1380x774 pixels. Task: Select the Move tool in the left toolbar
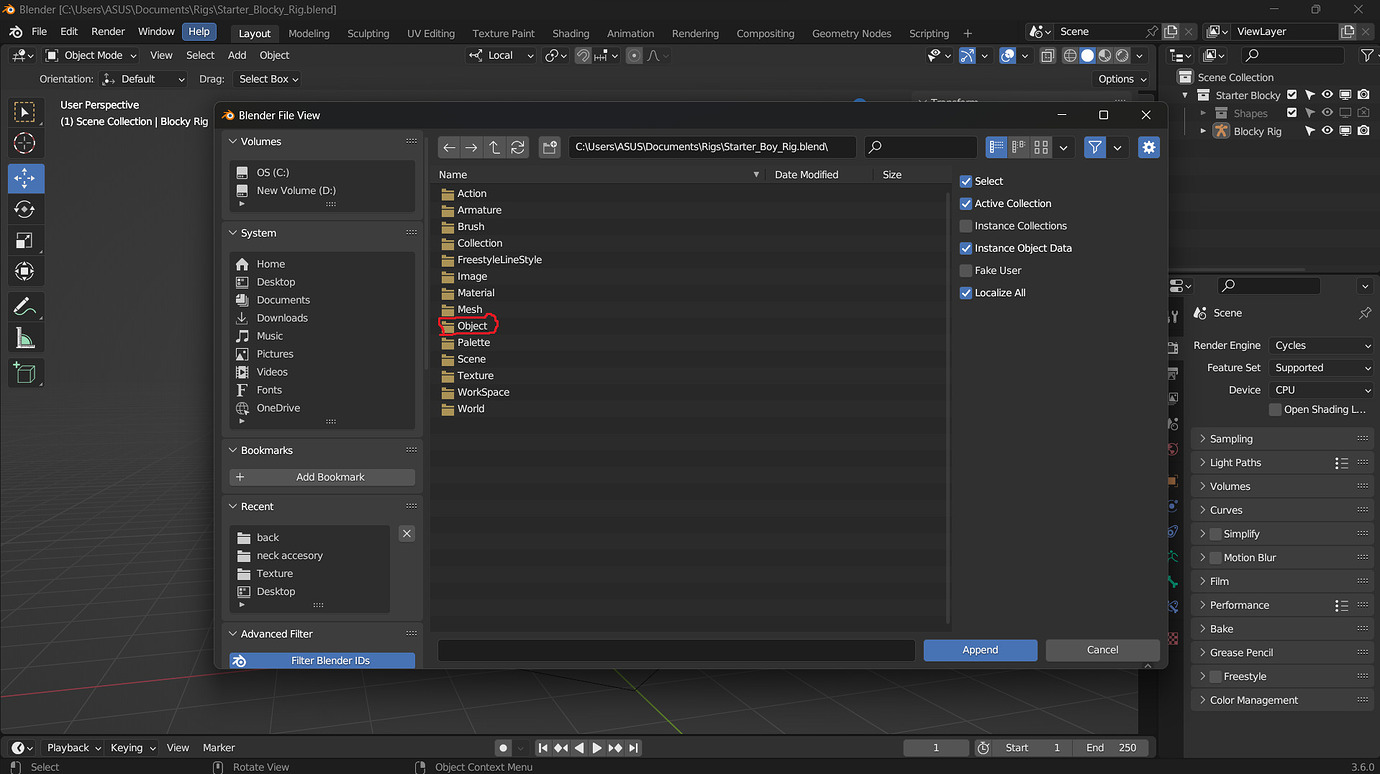click(x=25, y=179)
